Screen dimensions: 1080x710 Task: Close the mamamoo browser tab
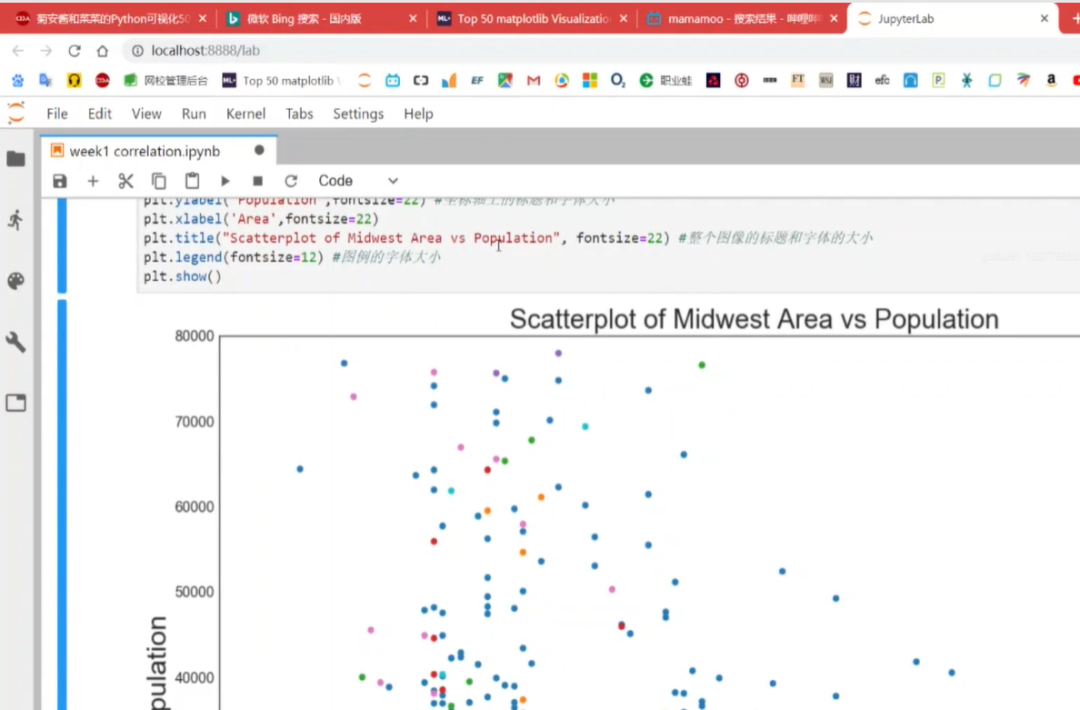coord(834,19)
